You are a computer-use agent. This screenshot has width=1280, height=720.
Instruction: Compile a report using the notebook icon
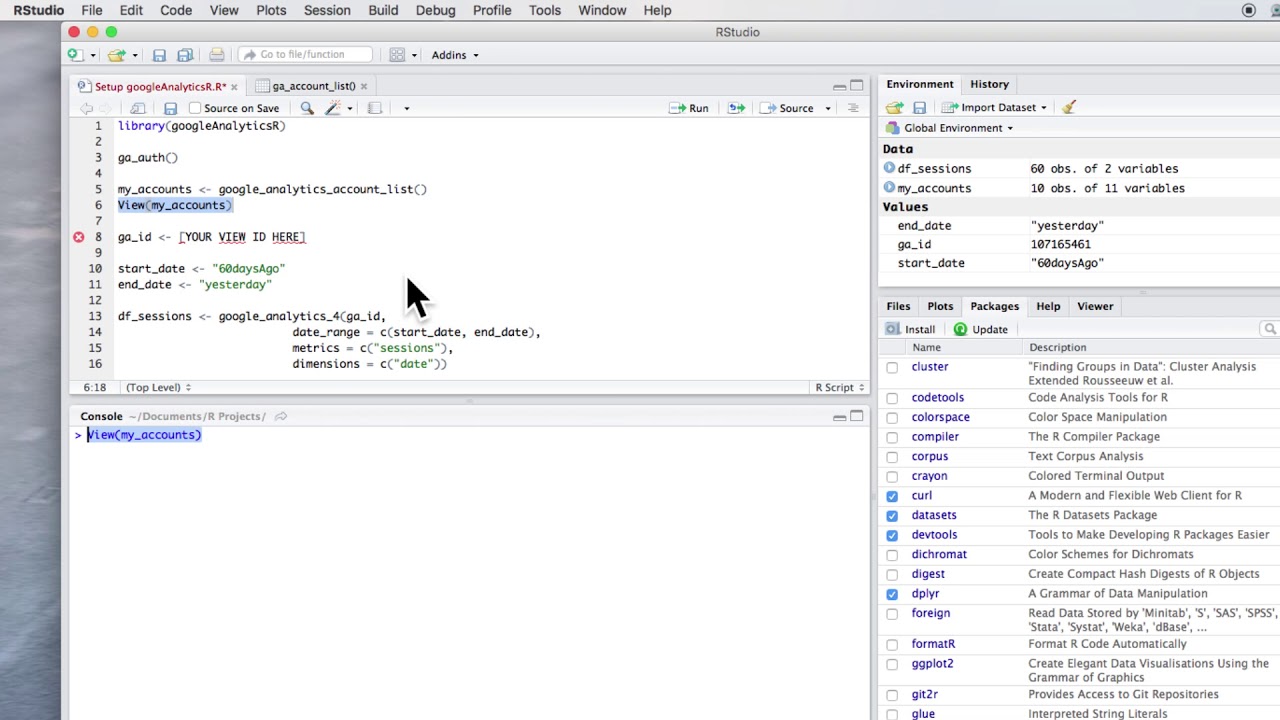pos(374,108)
